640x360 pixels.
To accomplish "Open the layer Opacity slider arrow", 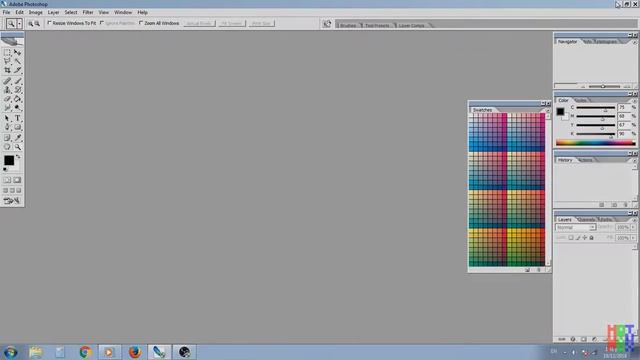I will pyautogui.click(x=633, y=227).
